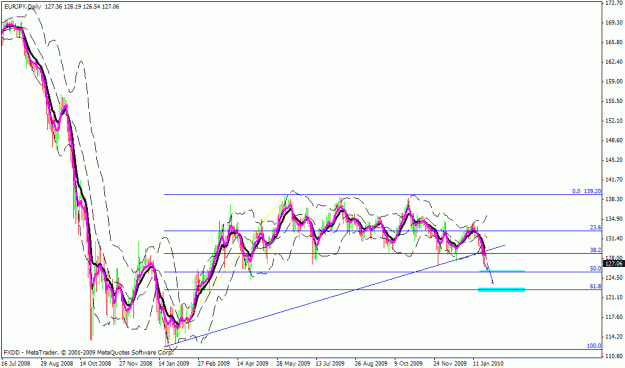Screen dimensions: 625x368
Task: Click the 124.50 price axis label
Action: coord(614,278)
